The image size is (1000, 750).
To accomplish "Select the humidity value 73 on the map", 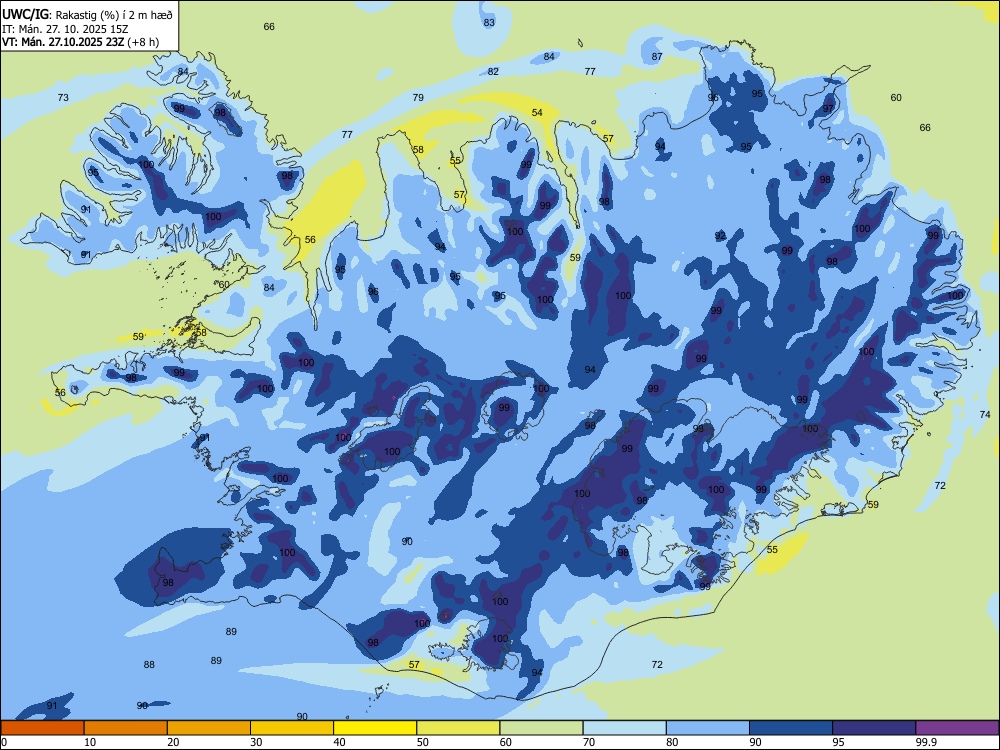I will click(x=63, y=98).
